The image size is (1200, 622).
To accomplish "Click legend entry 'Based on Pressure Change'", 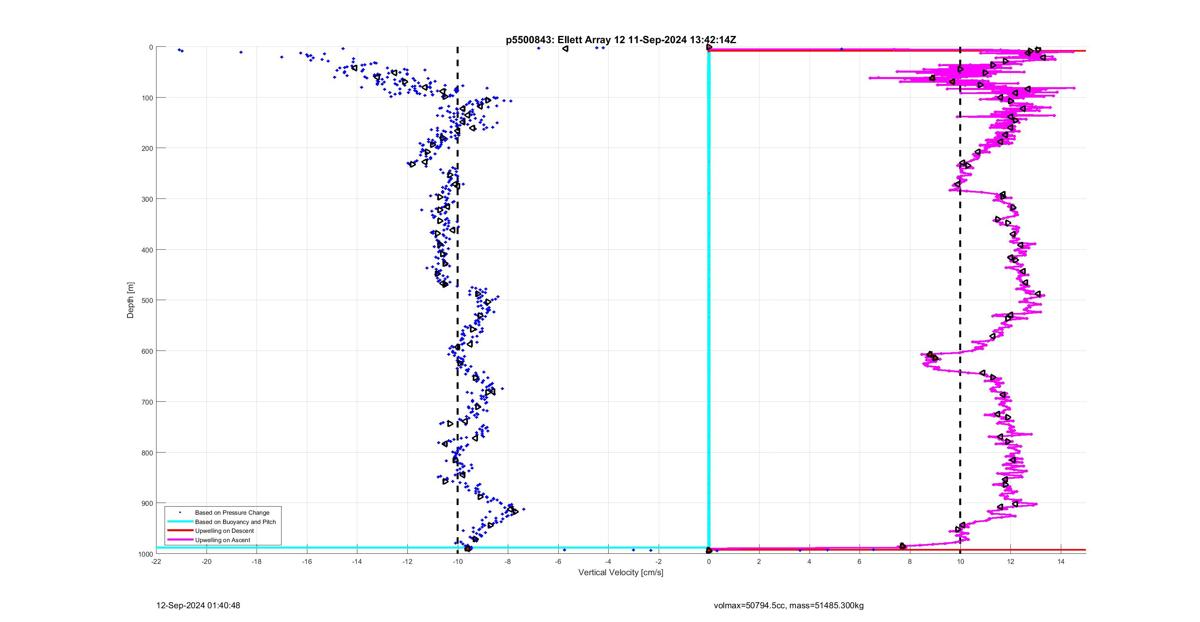I will (x=232, y=512).
